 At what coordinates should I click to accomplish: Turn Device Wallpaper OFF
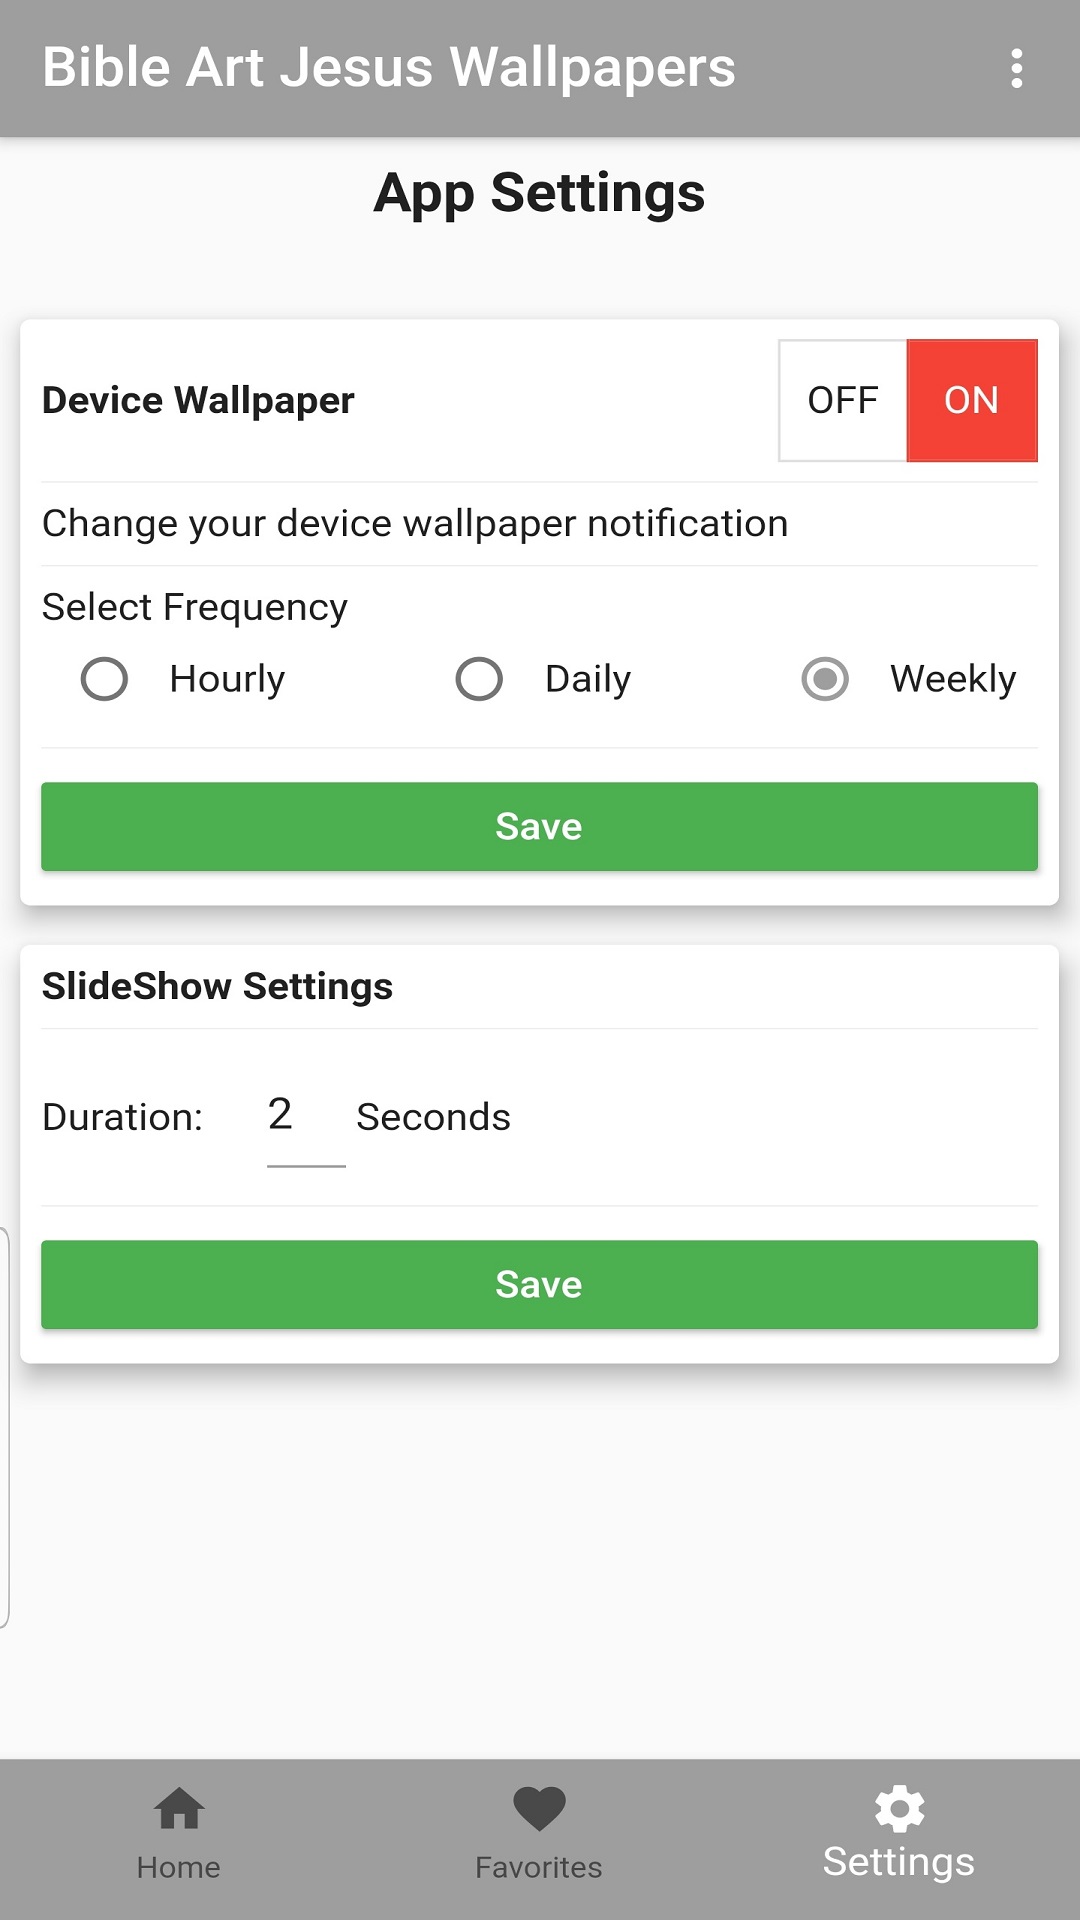click(843, 400)
